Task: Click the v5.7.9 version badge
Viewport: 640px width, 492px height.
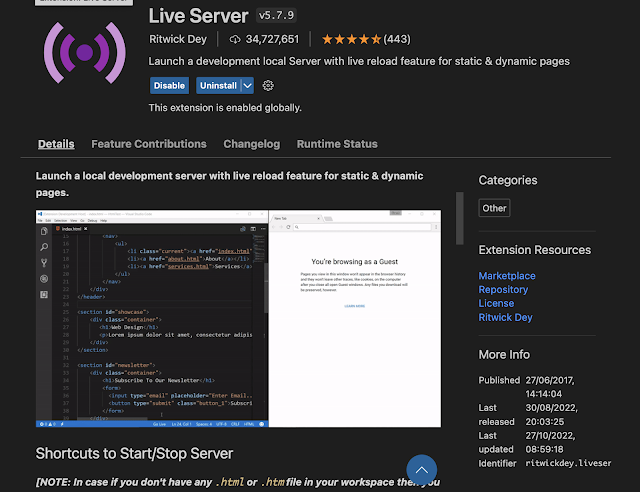Action: click(276, 16)
